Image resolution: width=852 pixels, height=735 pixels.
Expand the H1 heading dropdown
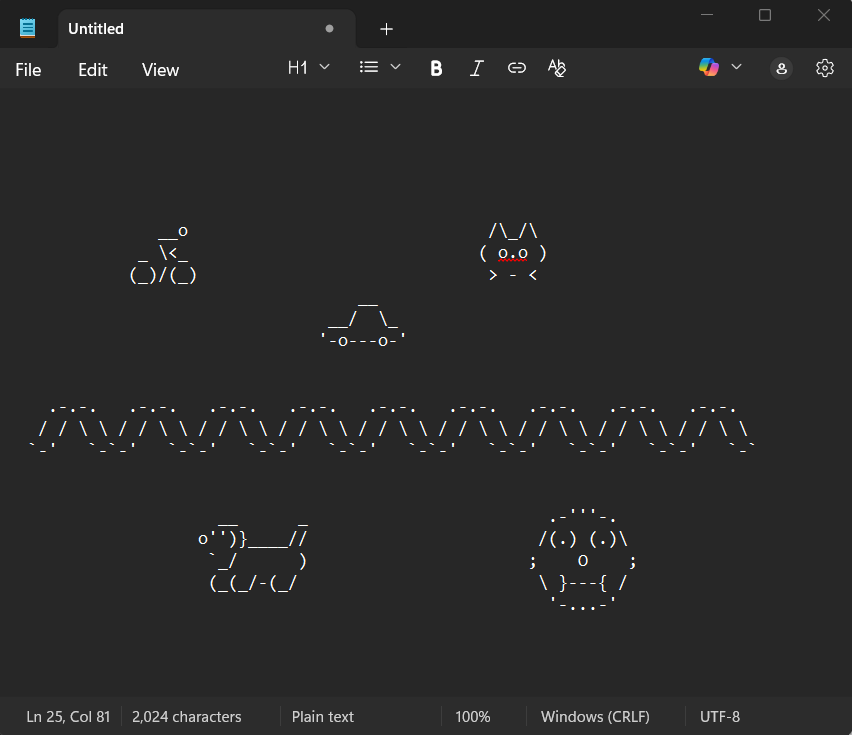click(308, 67)
